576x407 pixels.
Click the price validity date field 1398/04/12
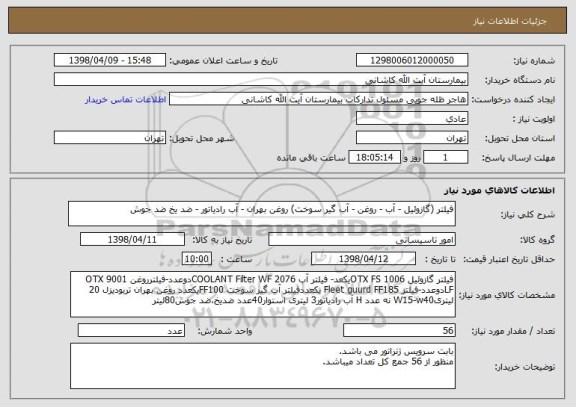coord(363,259)
